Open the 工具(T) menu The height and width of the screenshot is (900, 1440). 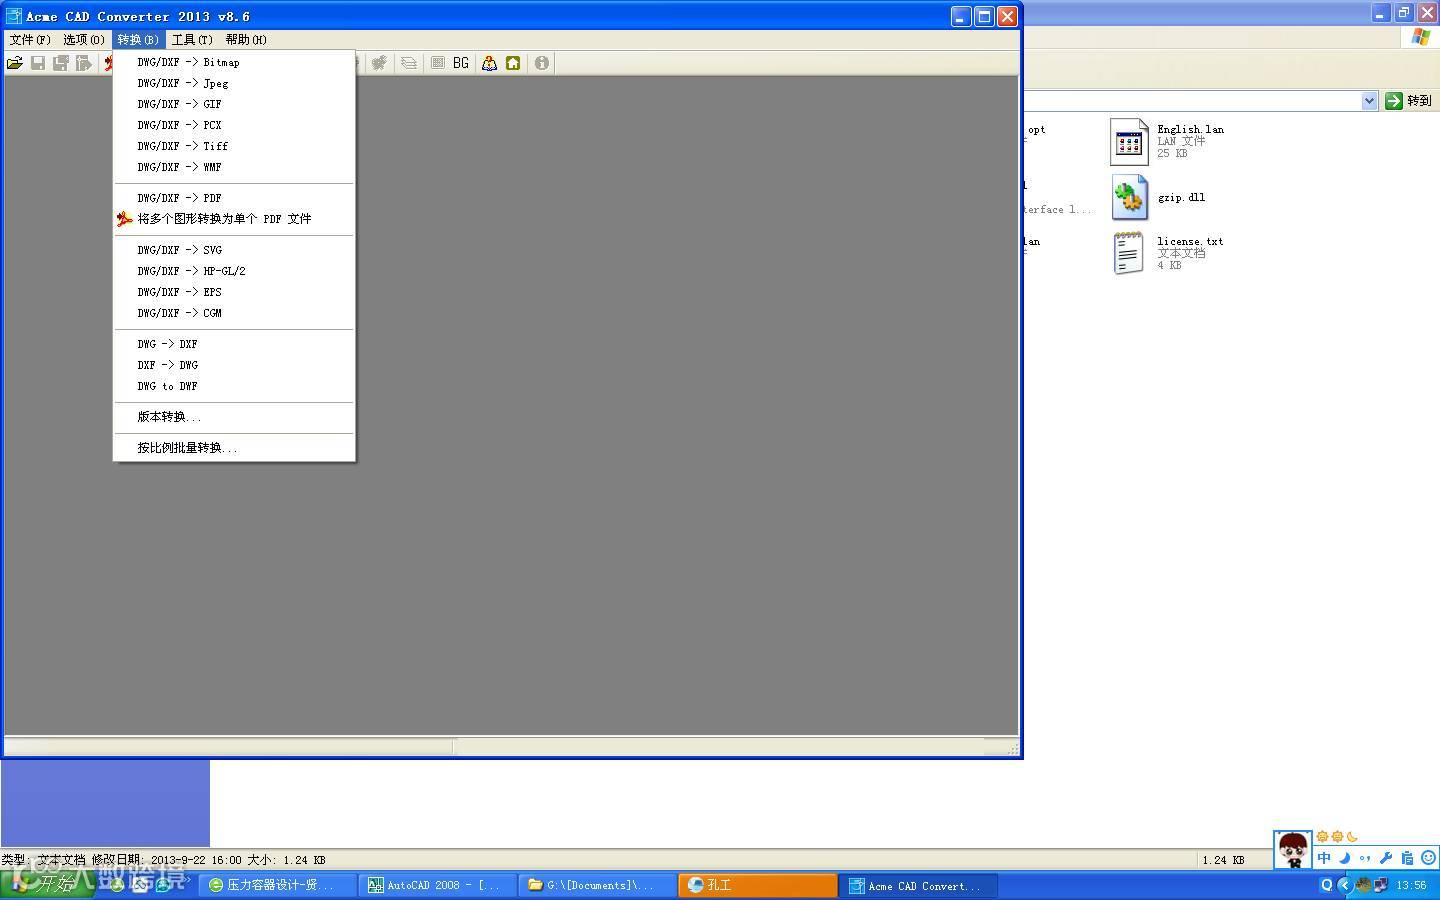pos(192,40)
